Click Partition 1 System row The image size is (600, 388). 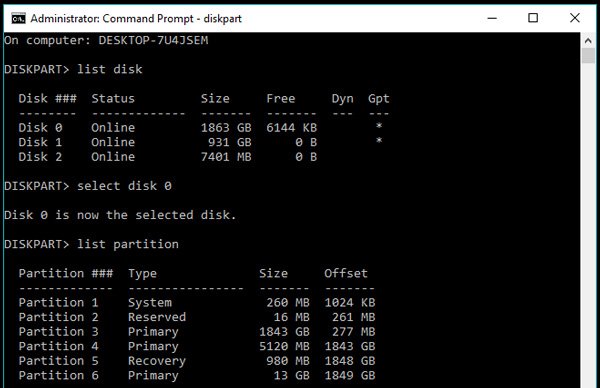click(x=197, y=302)
